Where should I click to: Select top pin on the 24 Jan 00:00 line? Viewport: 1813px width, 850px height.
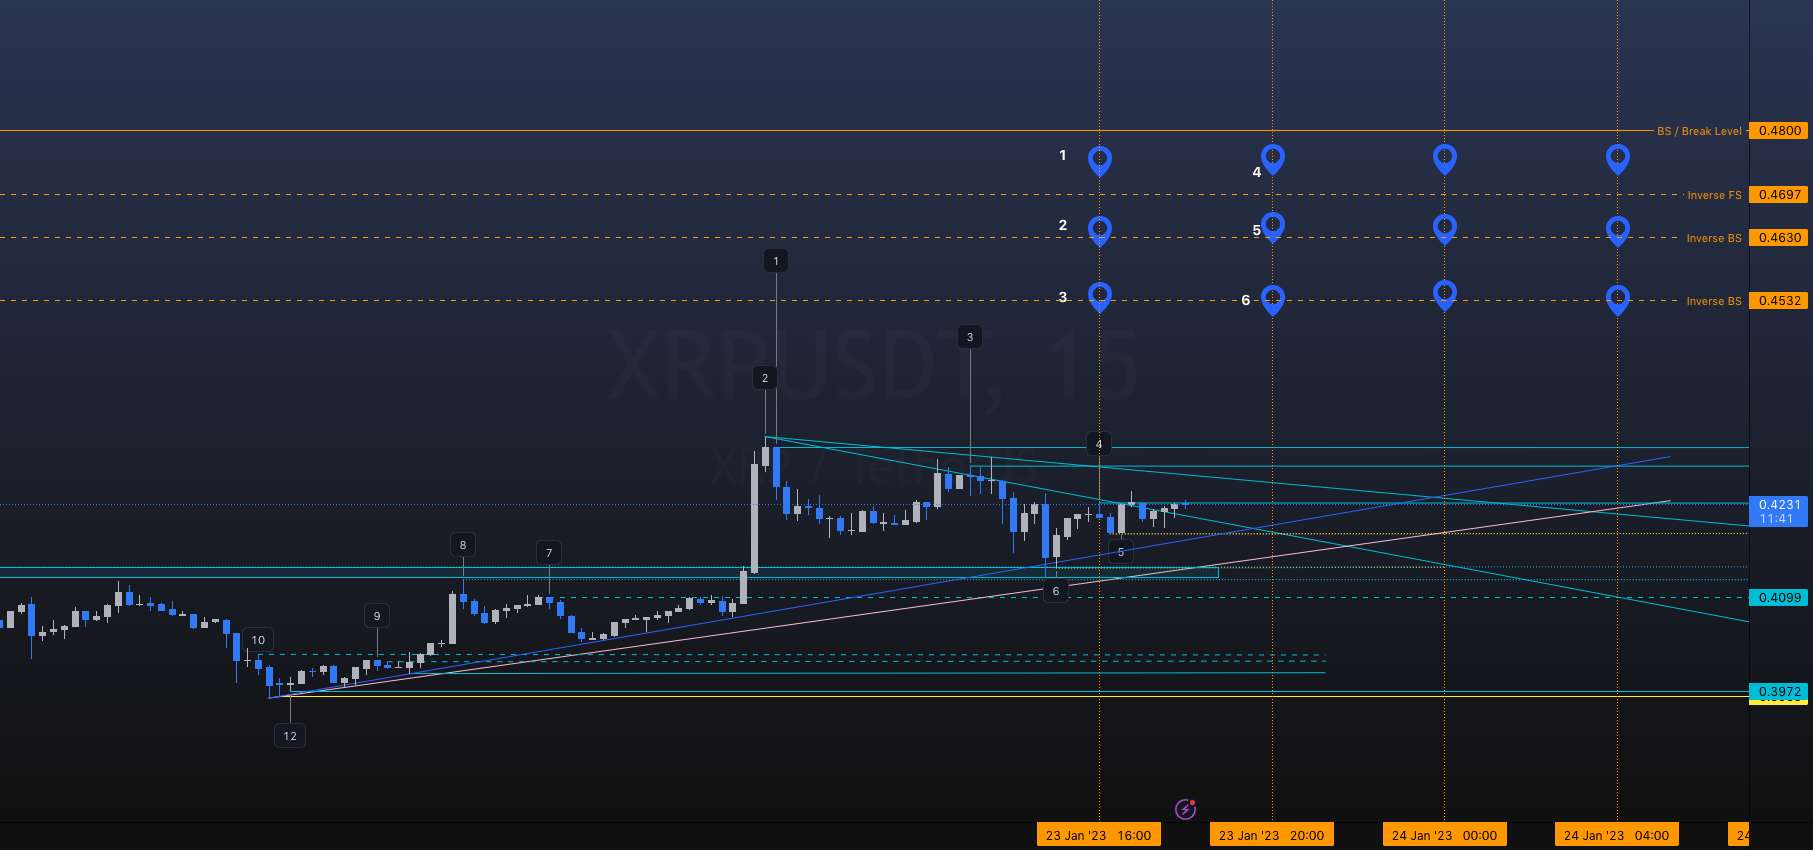pos(1444,158)
